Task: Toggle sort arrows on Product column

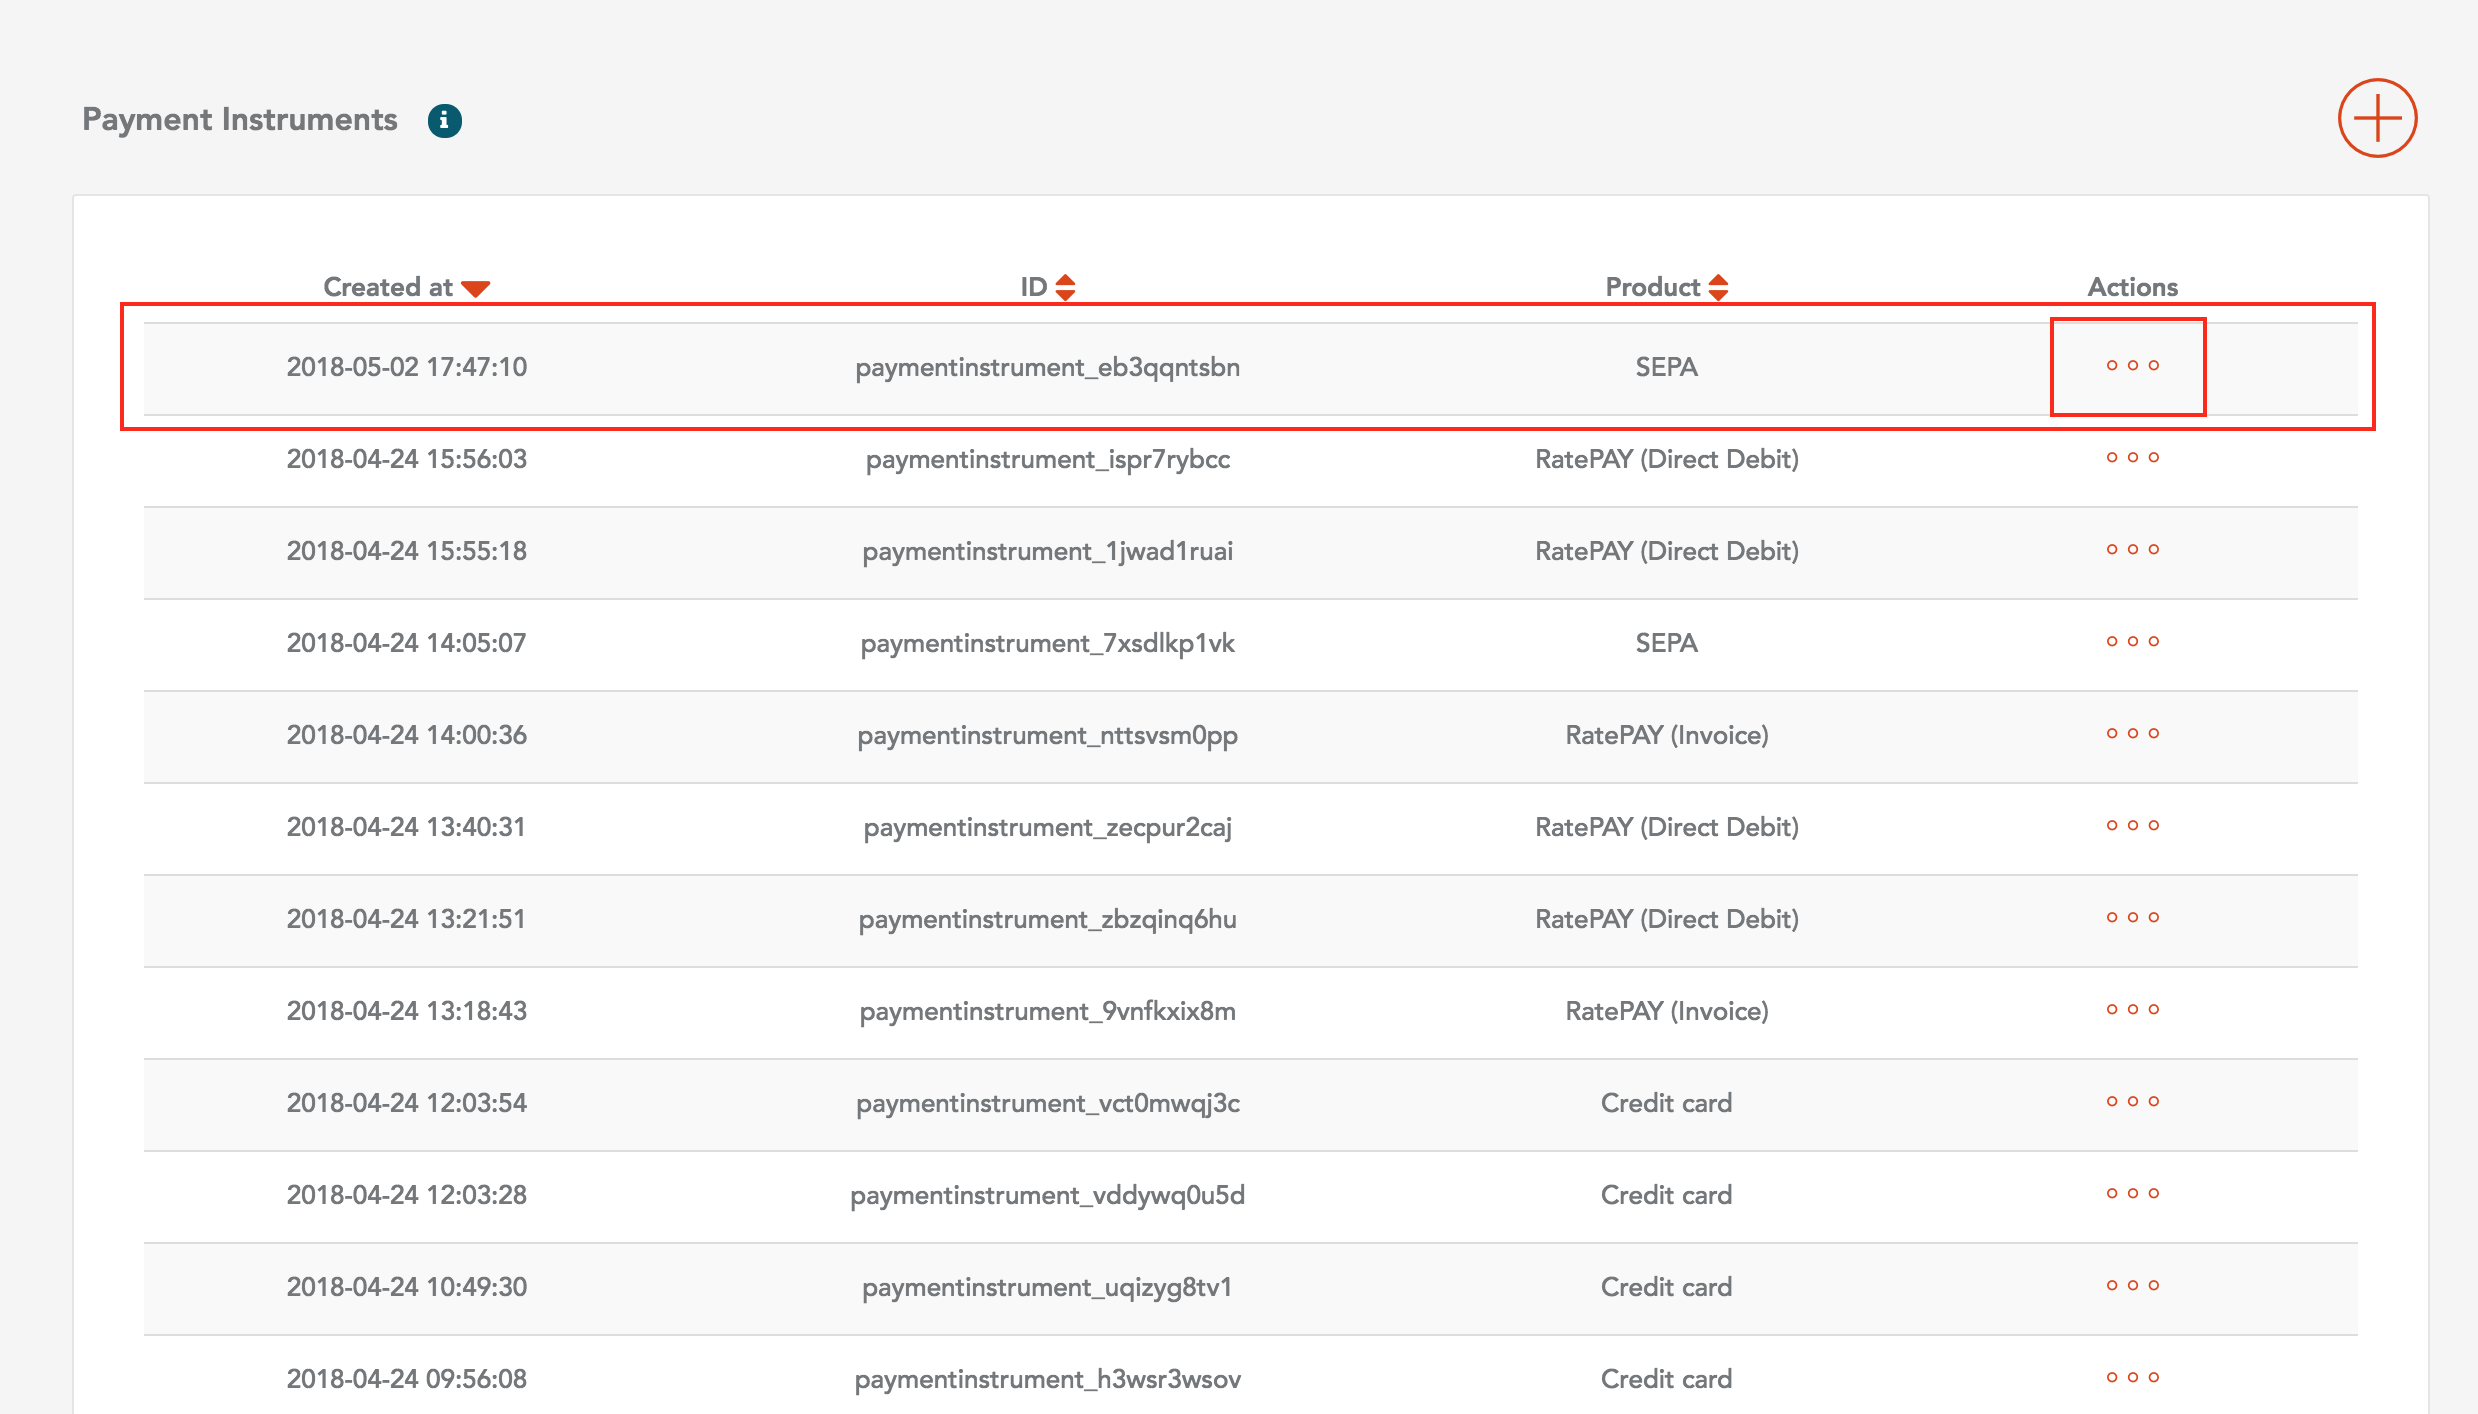Action: click(1718, 288)
